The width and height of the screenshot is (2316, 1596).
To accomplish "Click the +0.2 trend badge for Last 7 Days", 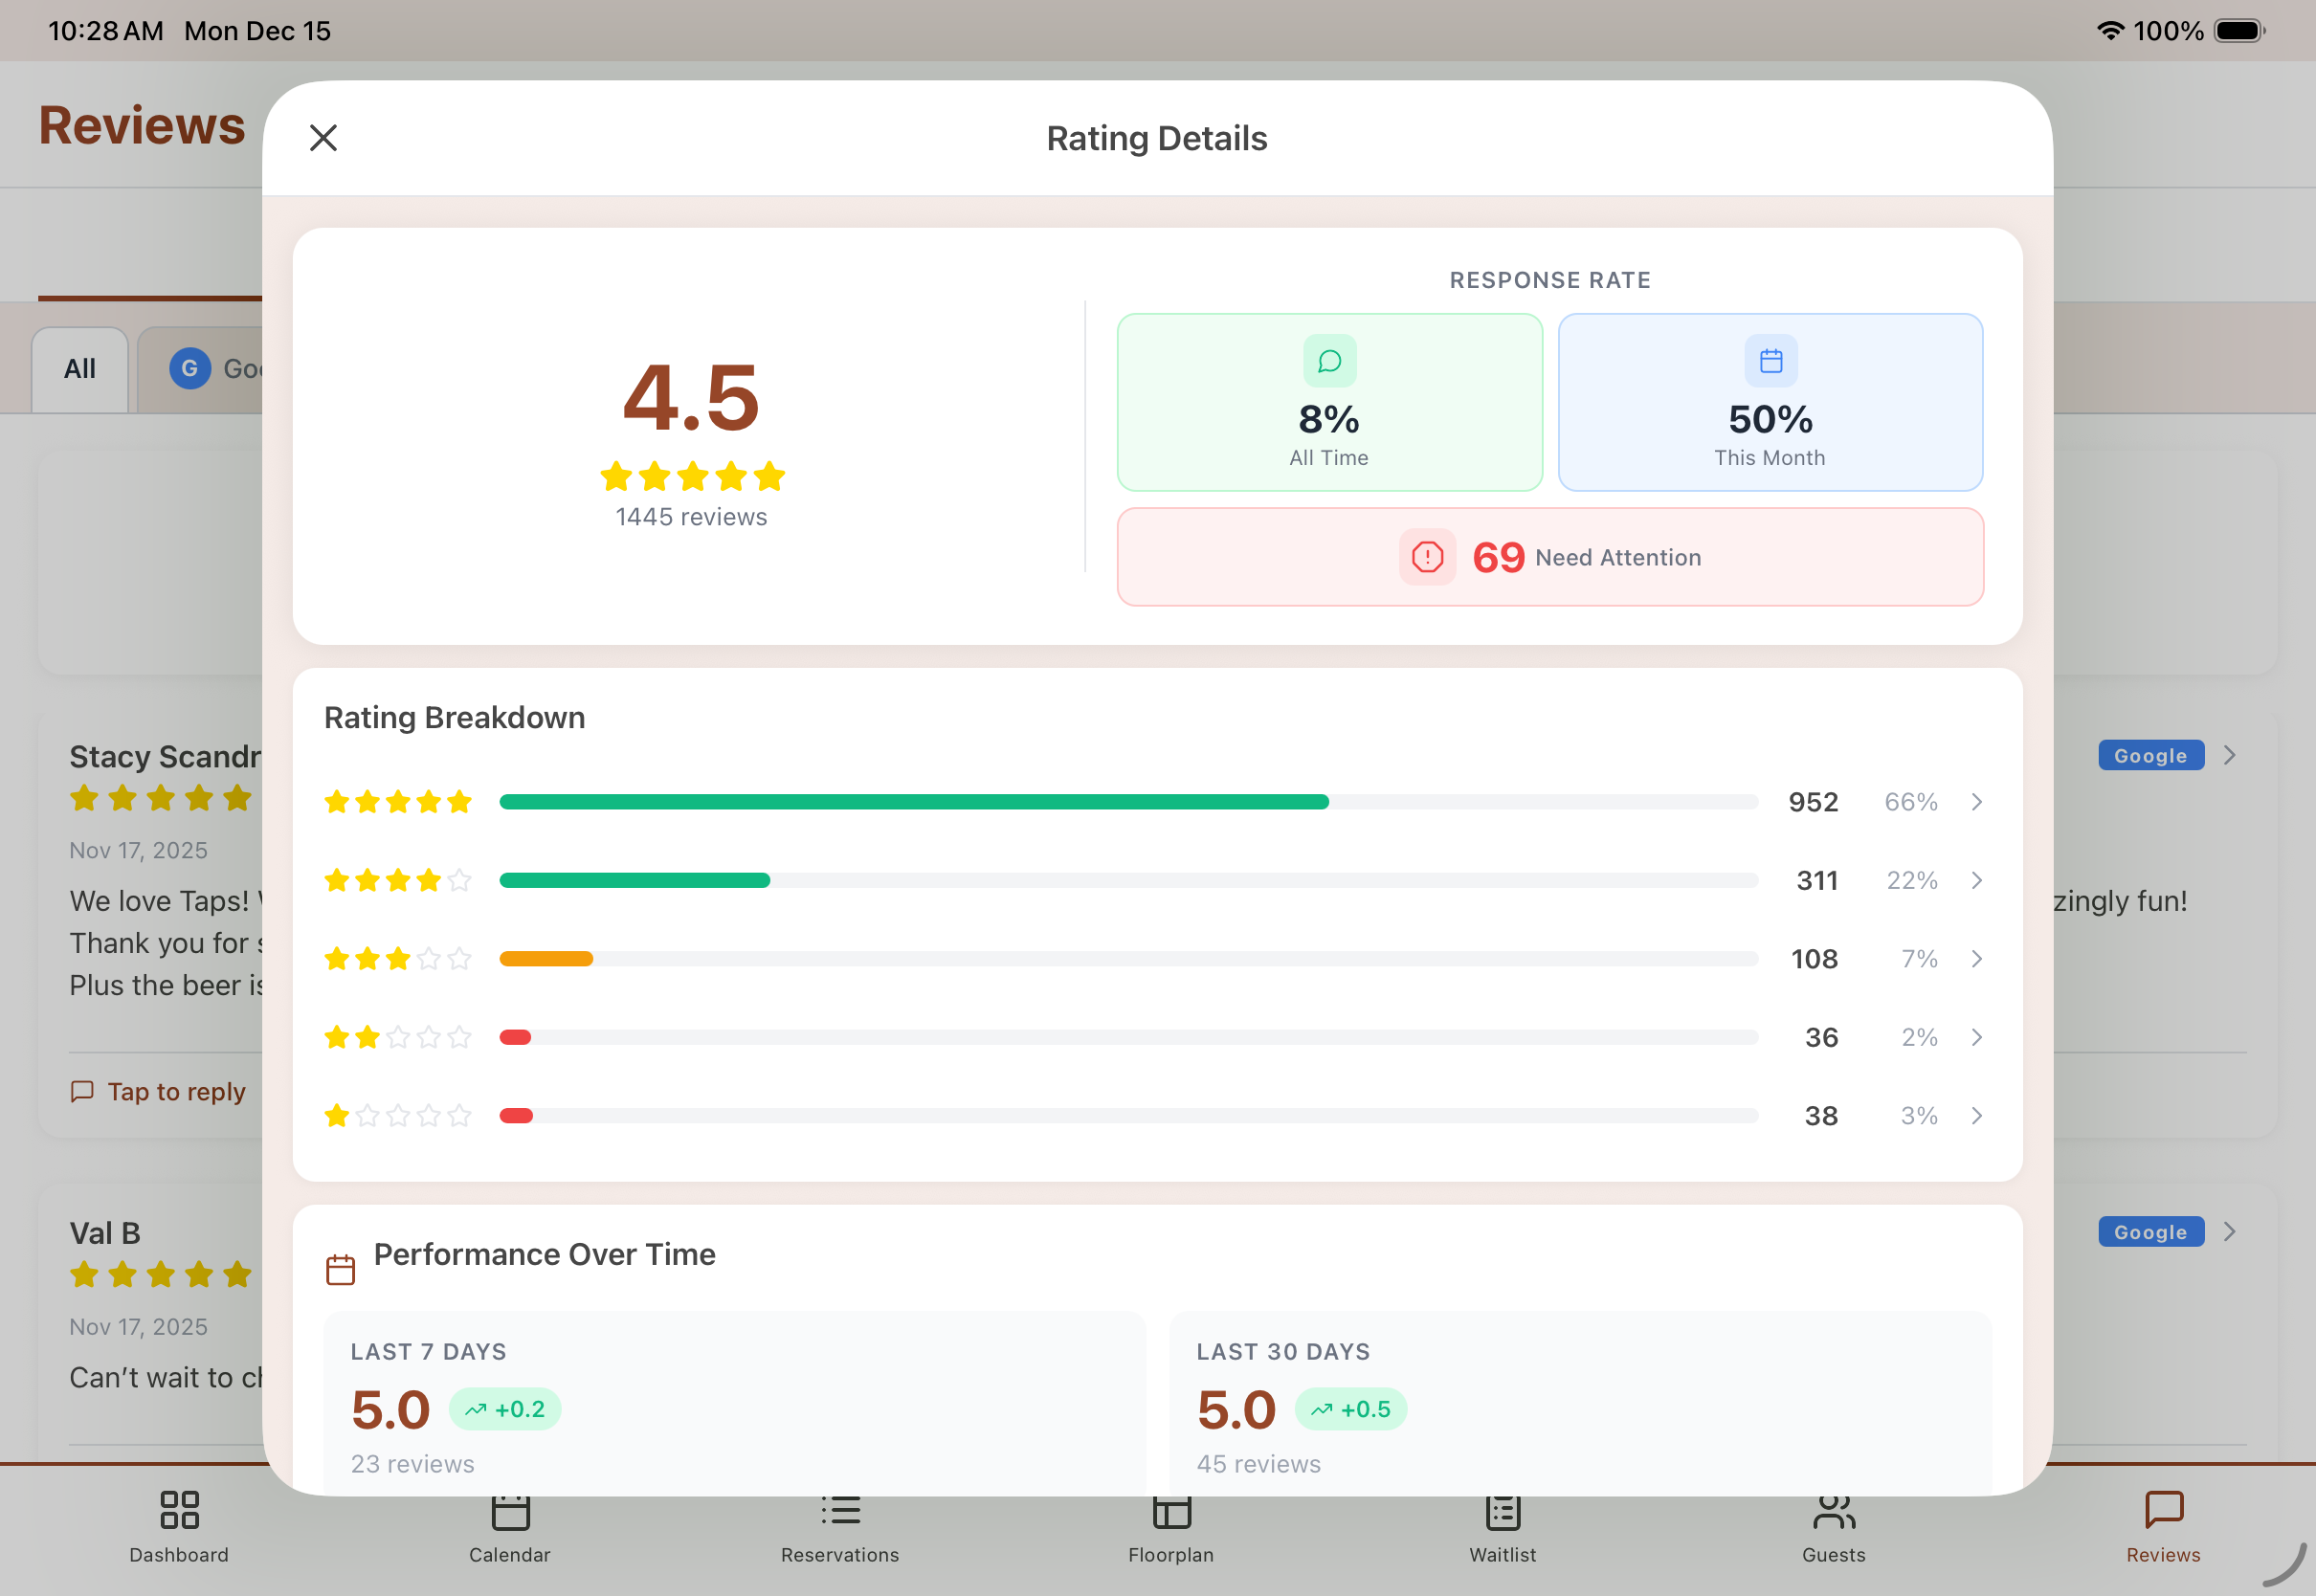I will [505, 1409].
